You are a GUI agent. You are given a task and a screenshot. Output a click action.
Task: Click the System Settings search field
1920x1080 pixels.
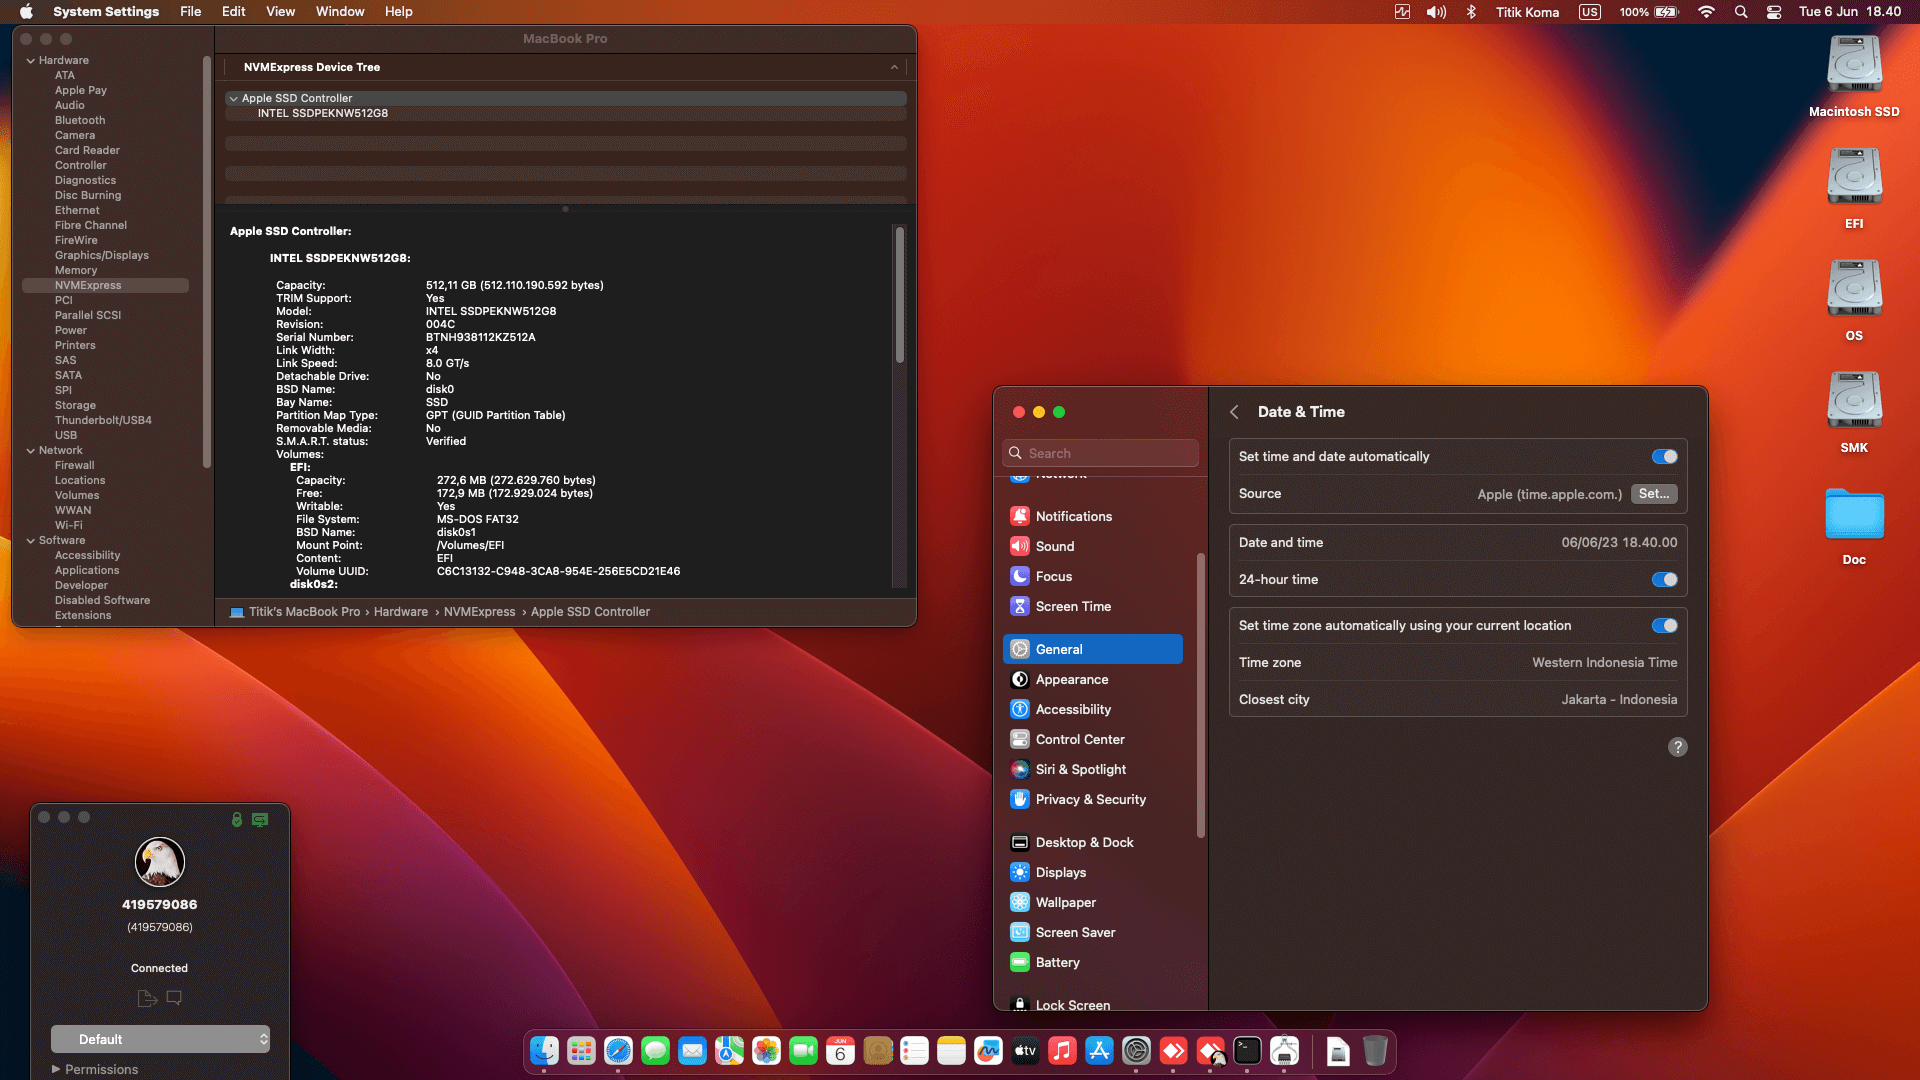[1100, 453]
